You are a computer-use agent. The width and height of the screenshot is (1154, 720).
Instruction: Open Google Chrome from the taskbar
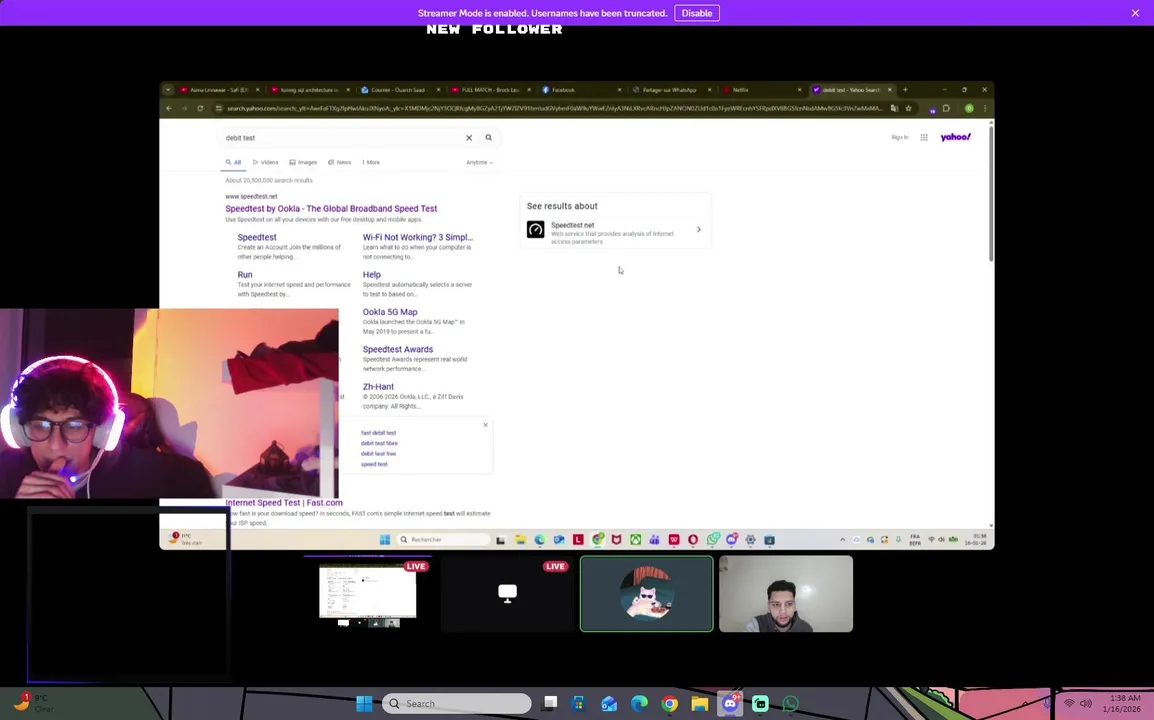[x=670, y=704]
